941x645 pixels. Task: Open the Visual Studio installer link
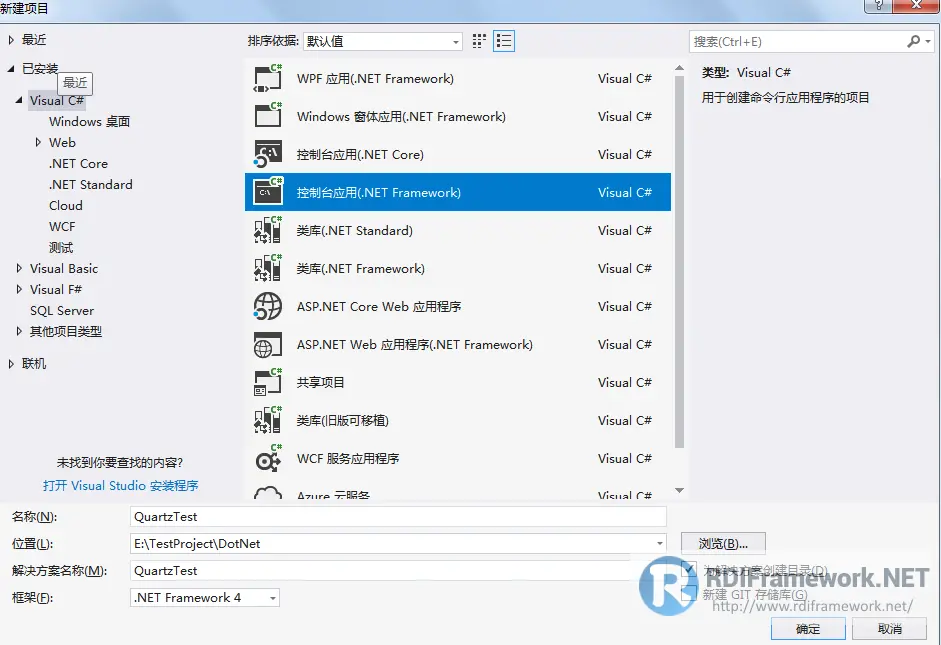click(121, 485)
